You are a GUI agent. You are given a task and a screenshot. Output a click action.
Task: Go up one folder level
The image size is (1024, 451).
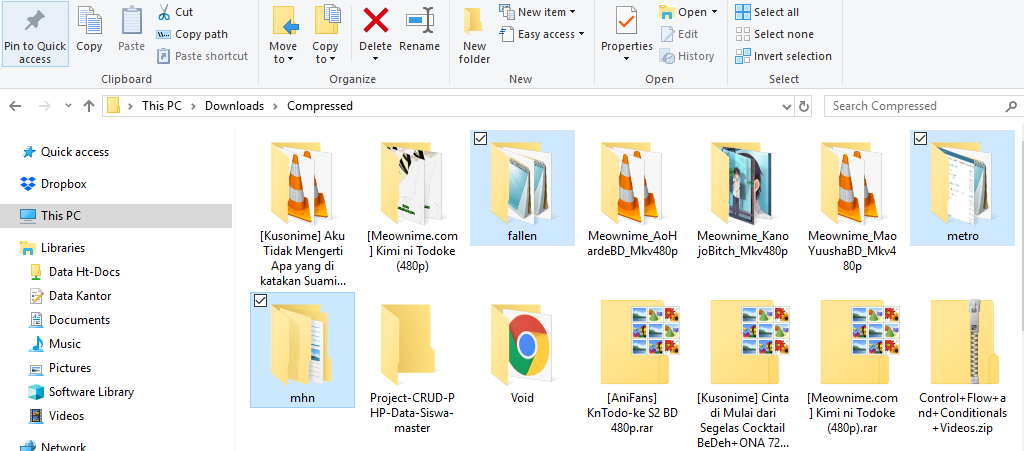(x=89, y=106)
